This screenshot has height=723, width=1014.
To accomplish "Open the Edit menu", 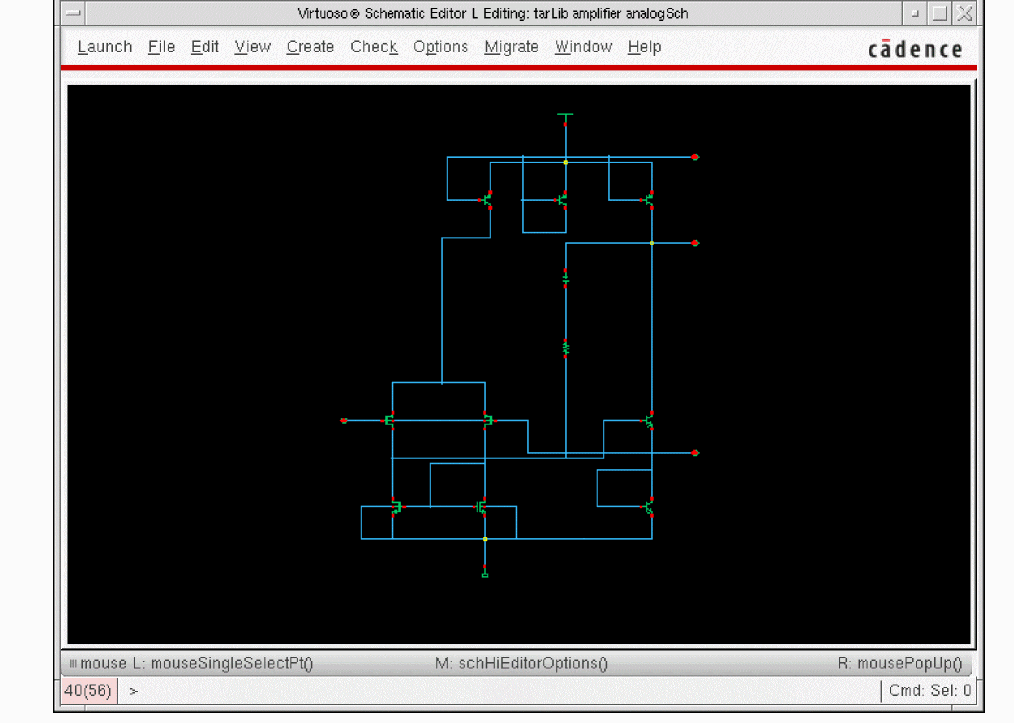I will coord(205,47).
